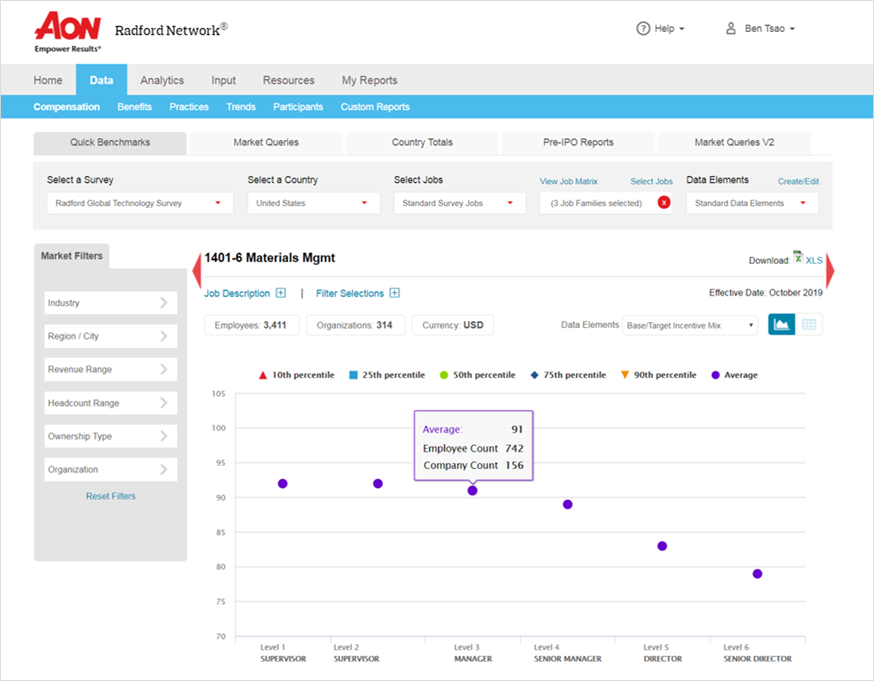The image size is (874, 681).
Task: Switch to the Market Queries tab
Action: tap(266, 143)
